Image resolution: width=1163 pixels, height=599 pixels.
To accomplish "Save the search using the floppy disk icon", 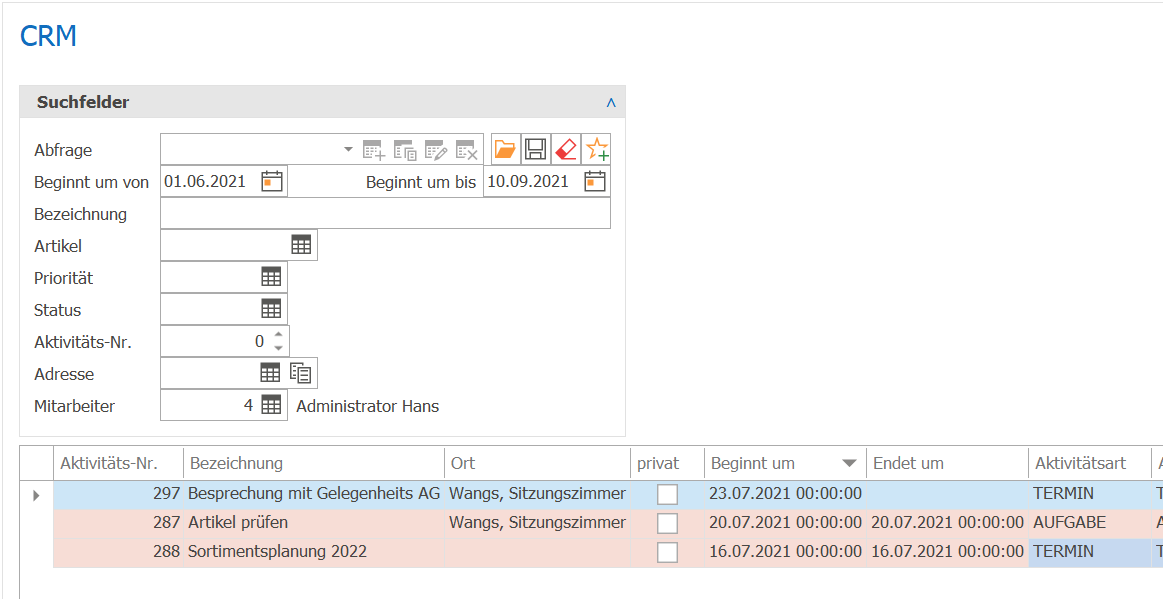I will point(536,150).
